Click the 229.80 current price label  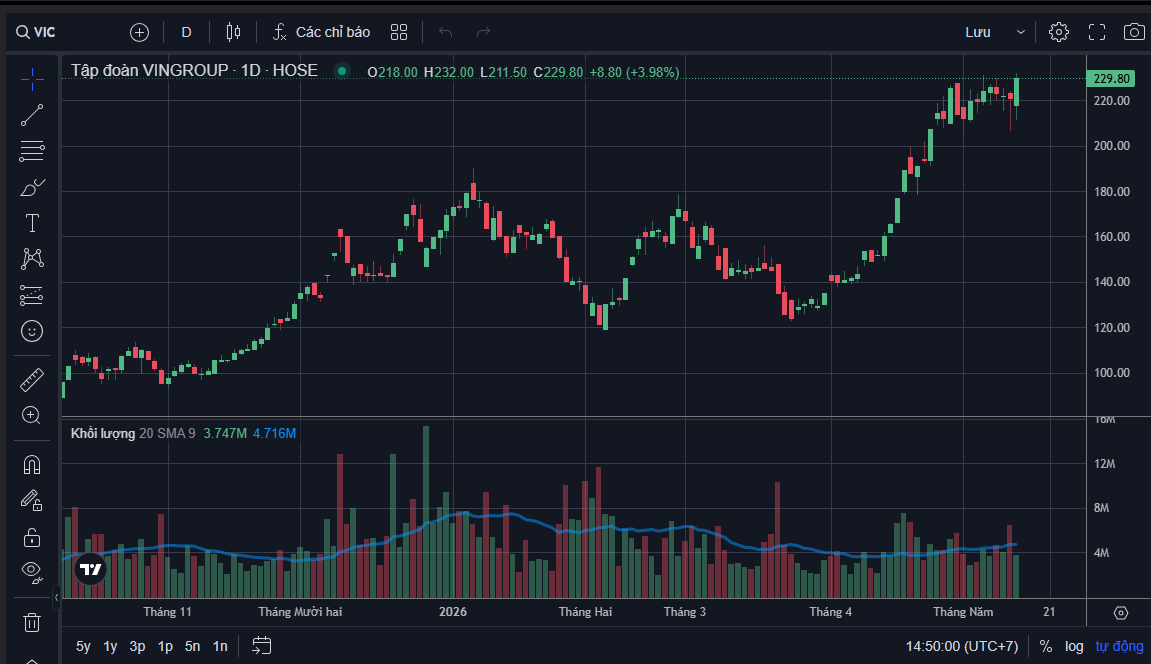[1111, 79]
